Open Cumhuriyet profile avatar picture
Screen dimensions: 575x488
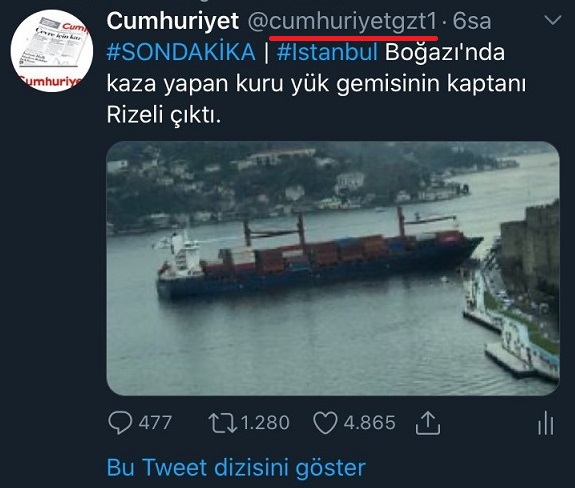click(52, 51)
